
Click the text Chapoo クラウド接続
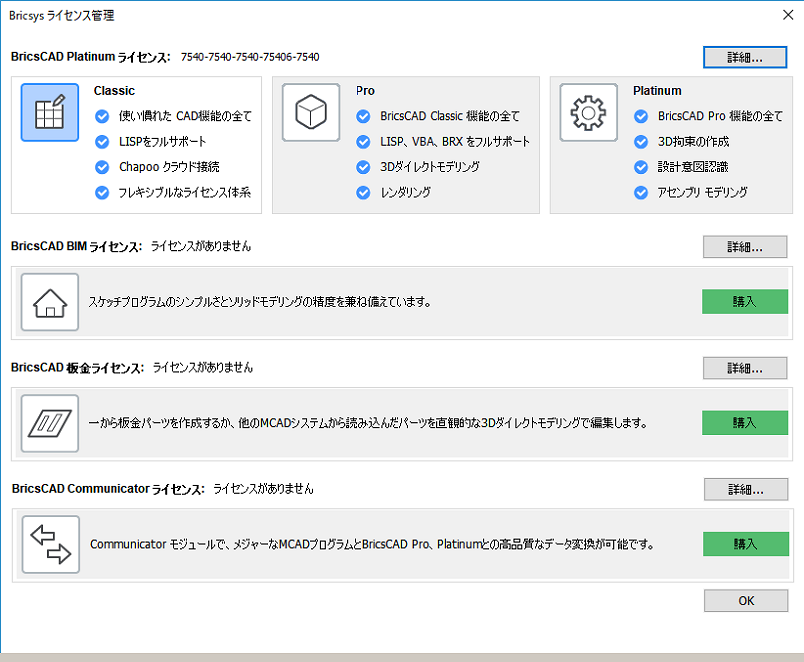(169, 167)
